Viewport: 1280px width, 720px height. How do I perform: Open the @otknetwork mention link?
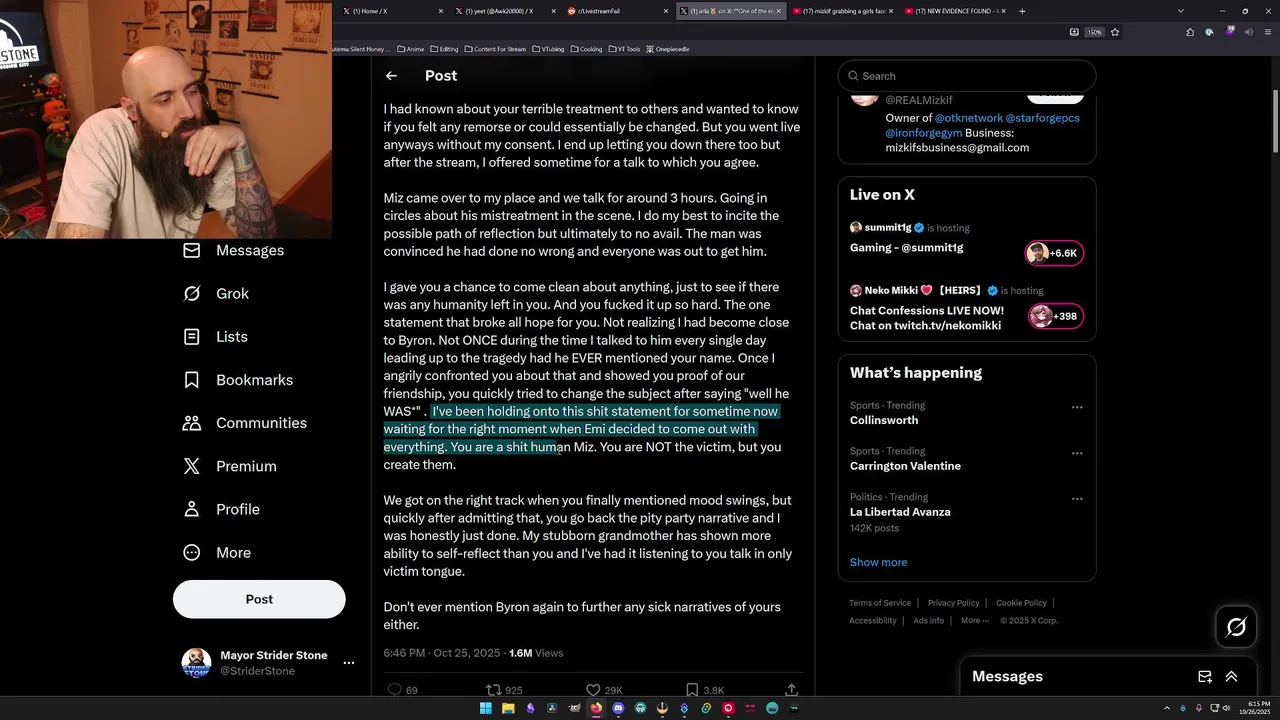click(968, 118)
